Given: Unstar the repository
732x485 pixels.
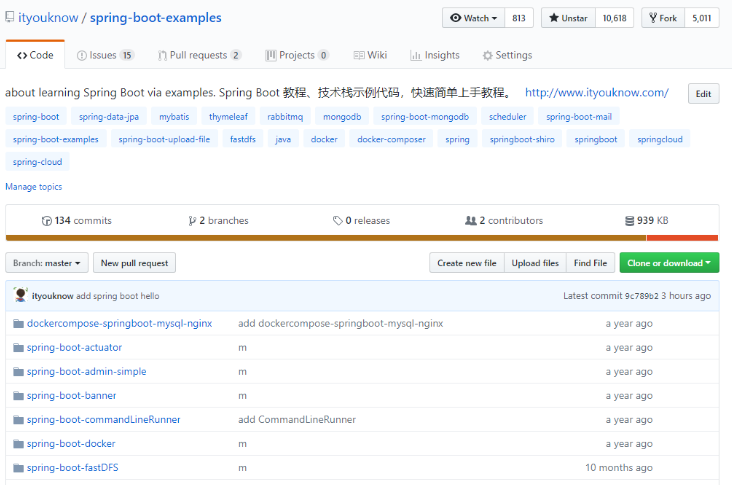Looking at the screenshot, I should pos(568,18).
